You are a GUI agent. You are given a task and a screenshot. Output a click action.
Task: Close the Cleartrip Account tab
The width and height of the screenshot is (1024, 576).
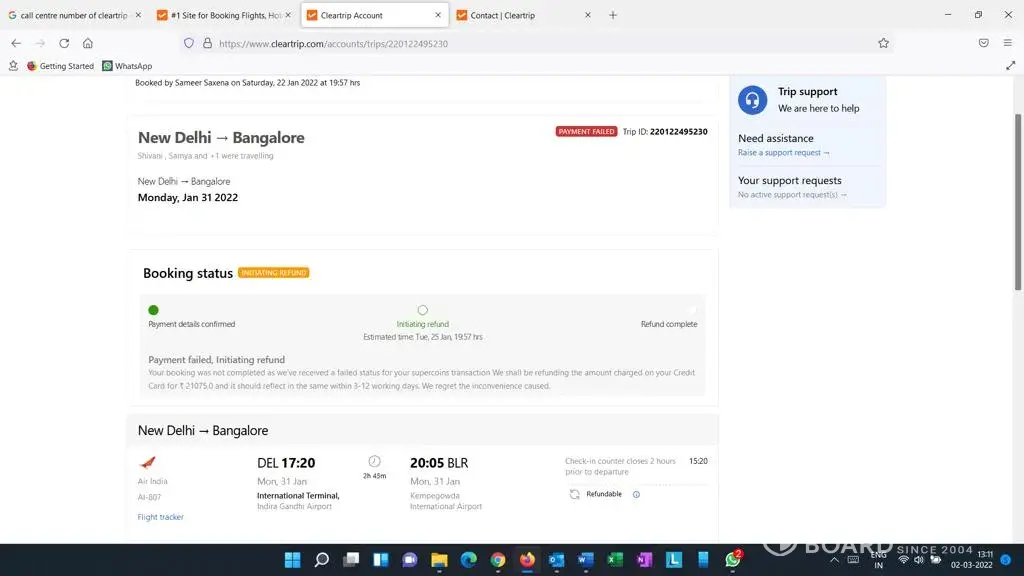click(438, 15)
